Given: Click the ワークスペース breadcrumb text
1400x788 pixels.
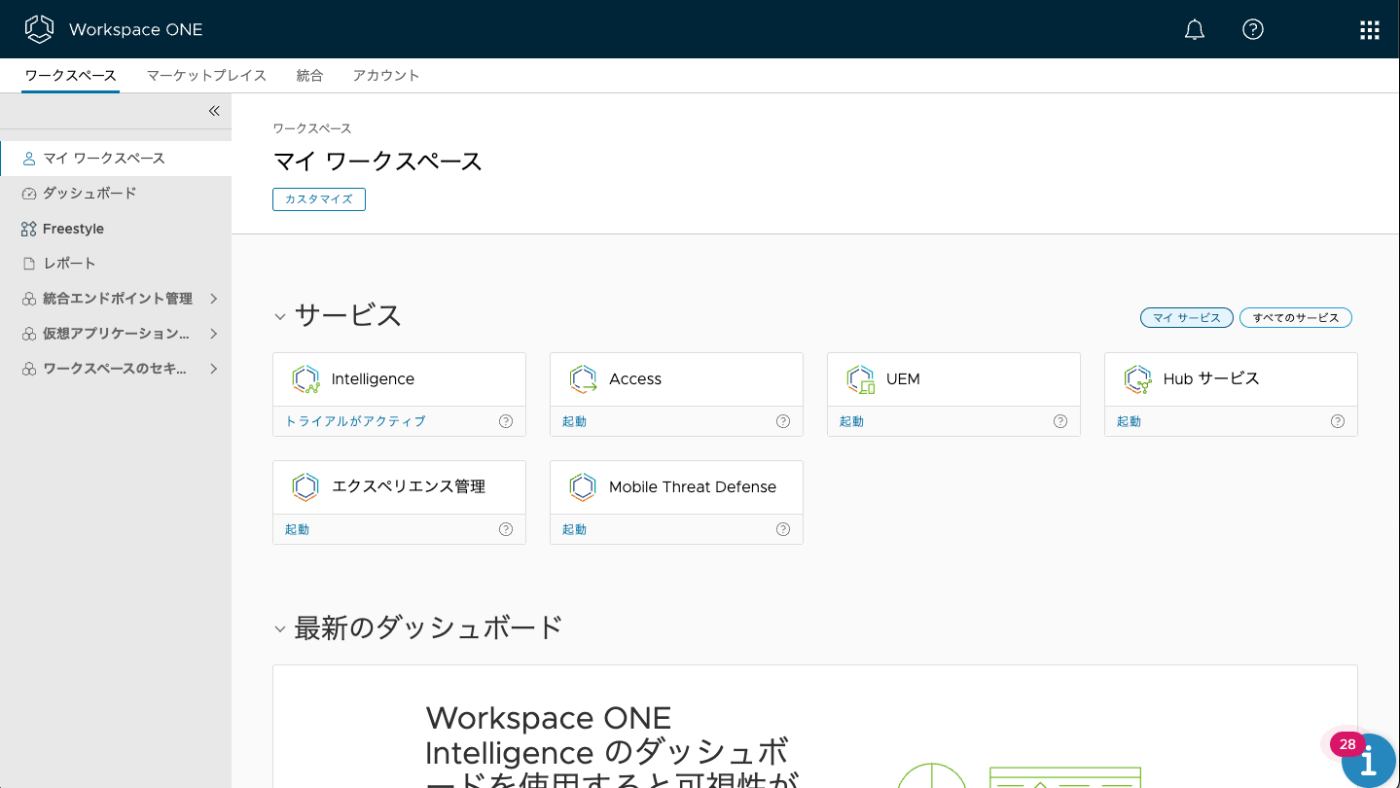Looking at the screenshot, I should tap(312, 128).
